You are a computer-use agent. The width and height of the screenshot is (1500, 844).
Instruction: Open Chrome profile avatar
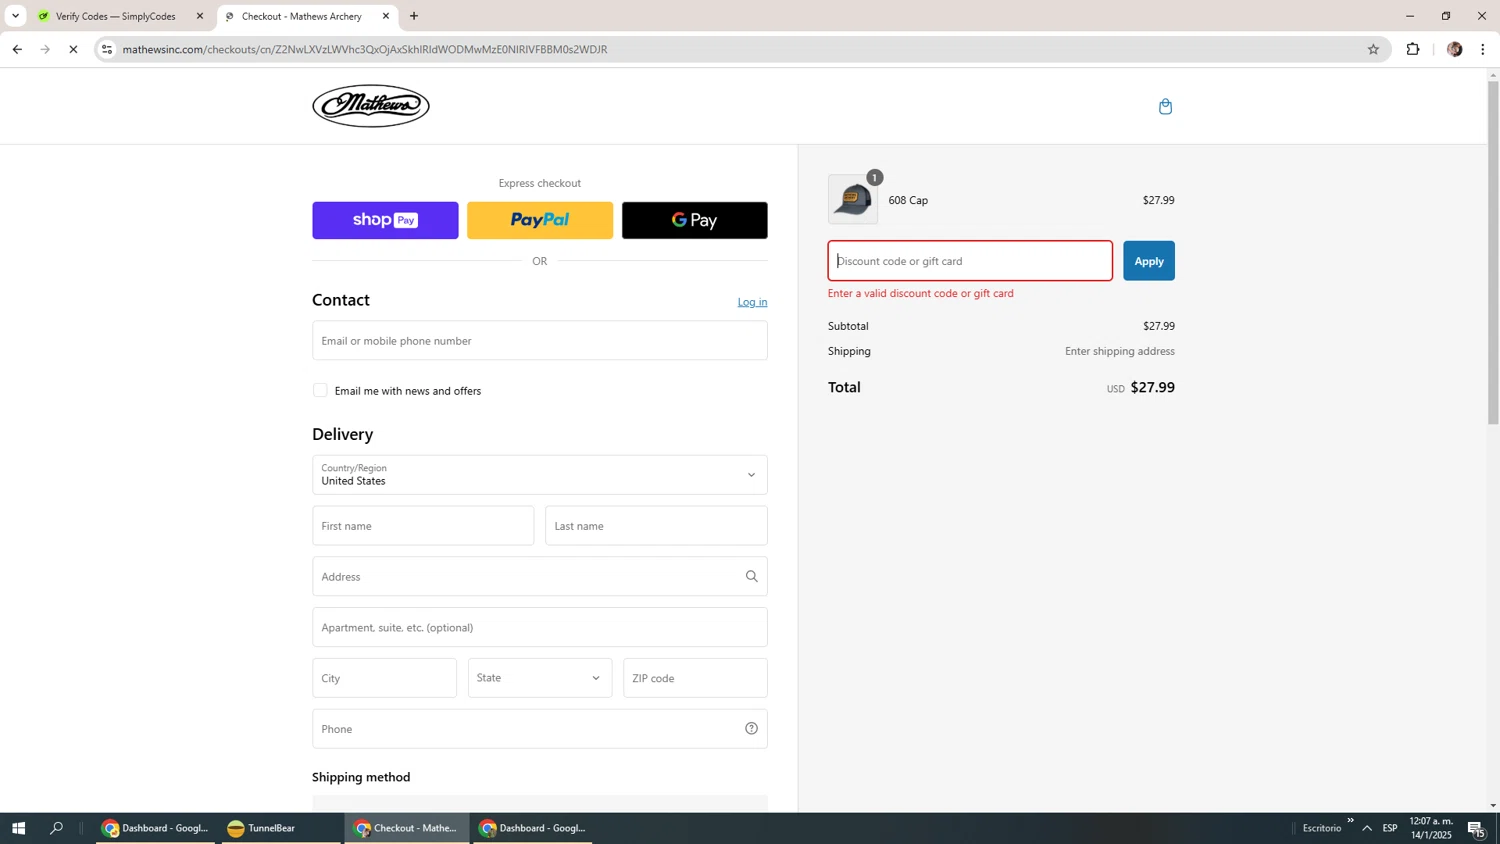point(1454,49)
